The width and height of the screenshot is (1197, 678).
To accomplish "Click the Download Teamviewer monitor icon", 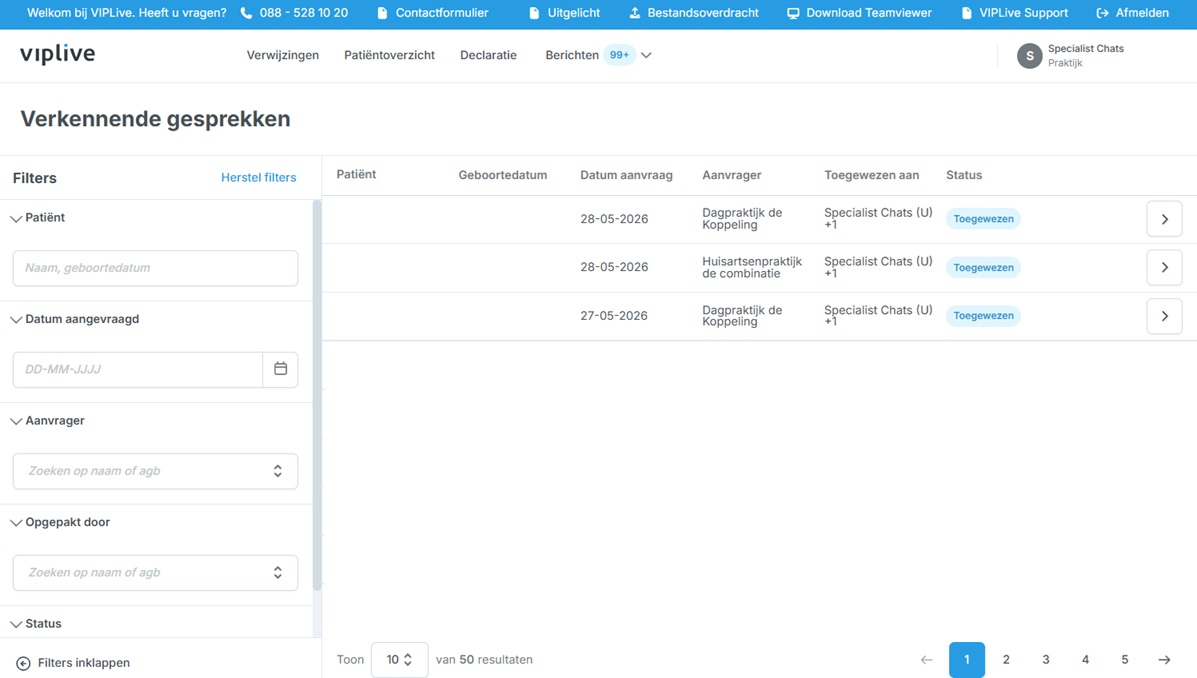I will [x=793, y=13].
